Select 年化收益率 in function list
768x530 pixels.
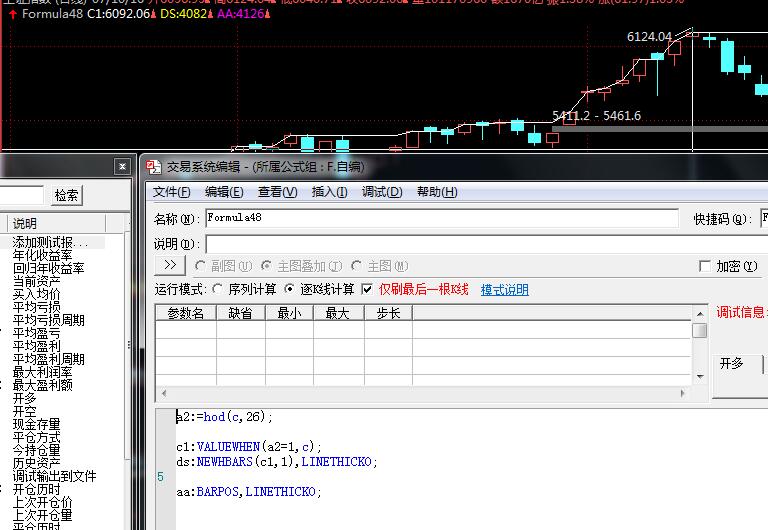click(x=43, y=255)
